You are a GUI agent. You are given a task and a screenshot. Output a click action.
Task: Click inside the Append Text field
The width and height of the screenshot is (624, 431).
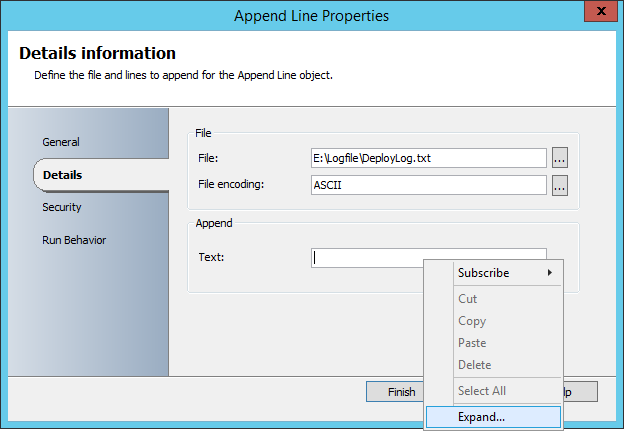[365, 258]
